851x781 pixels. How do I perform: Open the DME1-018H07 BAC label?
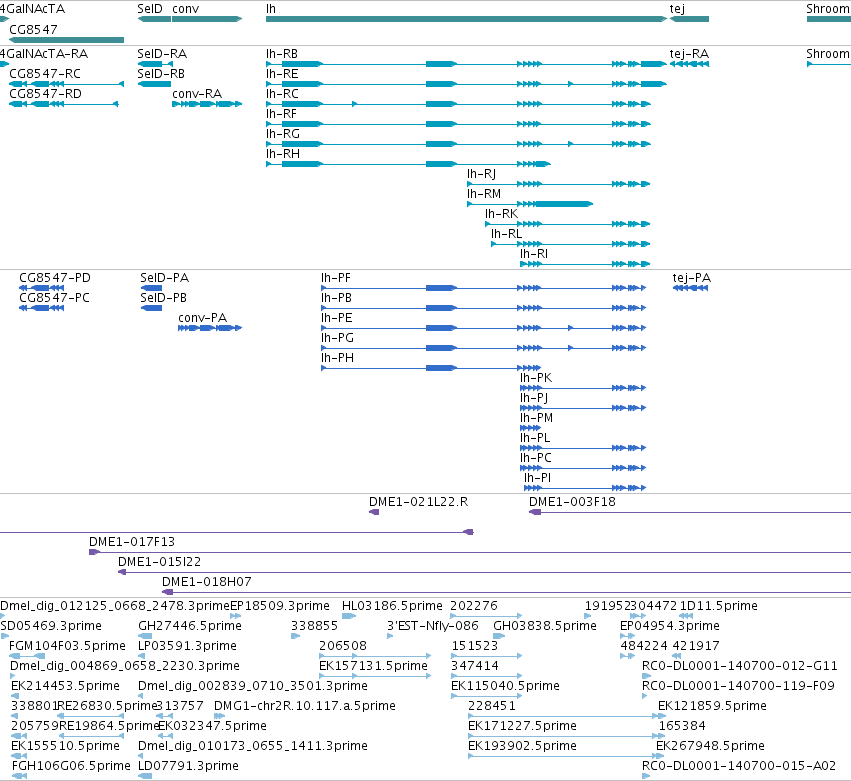click(x=207, y=582)
